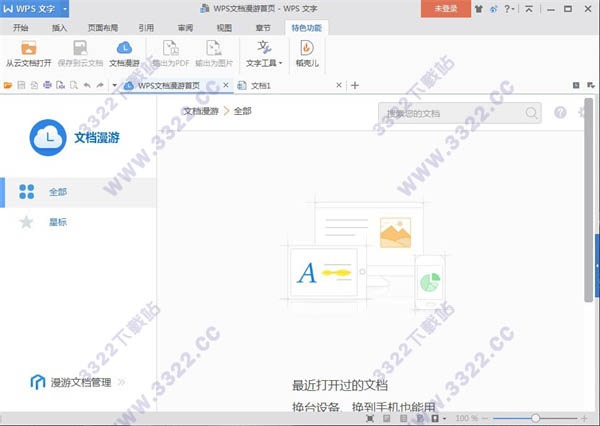Click the skin shirt icon in title bar
Image resolution: width=600 pixels, height=426 pixels.
479,8
